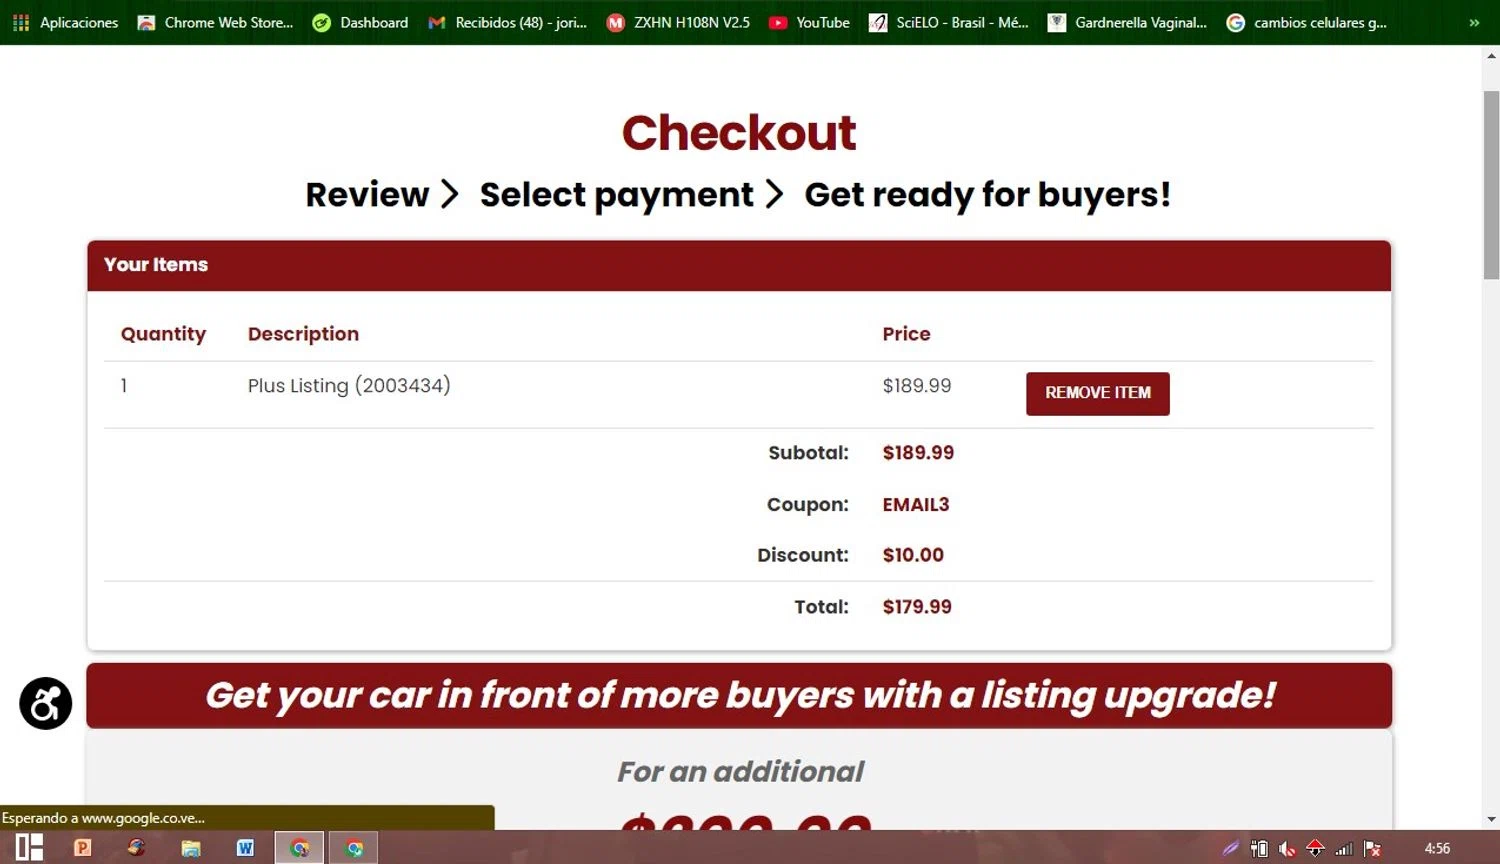Click the Your Items panel header
1500x864 pixels.
tap(739, 265)
